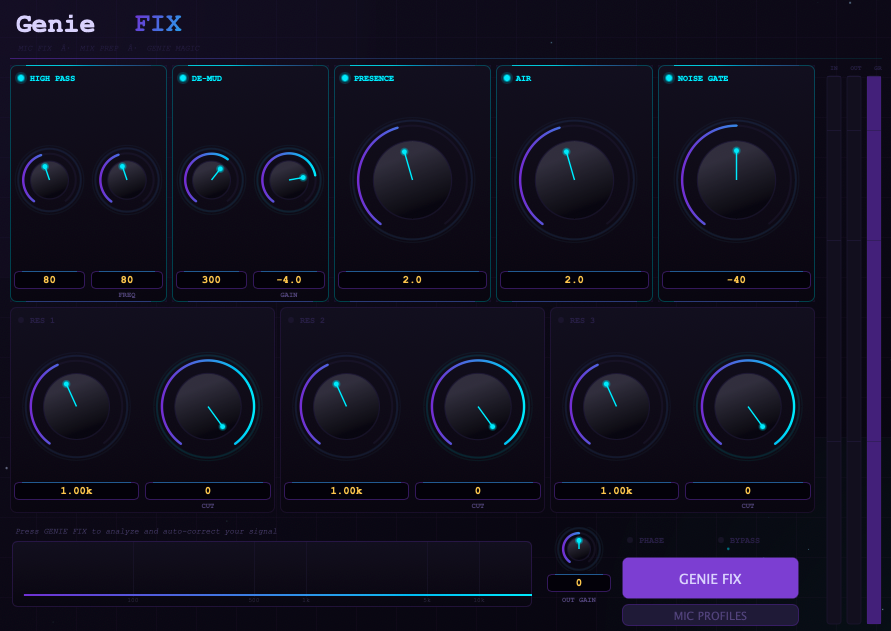Click the AIR value field 2.0
The width and height of the screenshot is (891, 631).
(x=574, y=280)
